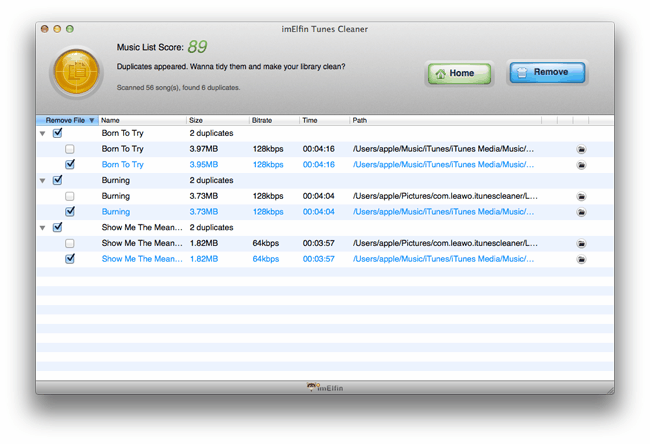The height and width of the screenshot is (444, 650).
Task: Open folder for first Born To Try 3.97MB file
Action: click(581, 149)
